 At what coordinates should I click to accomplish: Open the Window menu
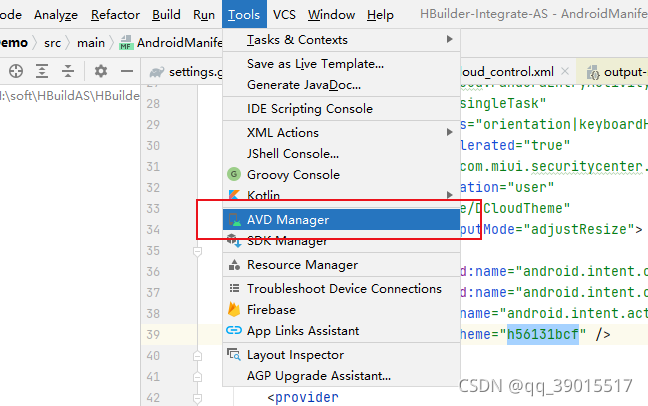[331, 15]
